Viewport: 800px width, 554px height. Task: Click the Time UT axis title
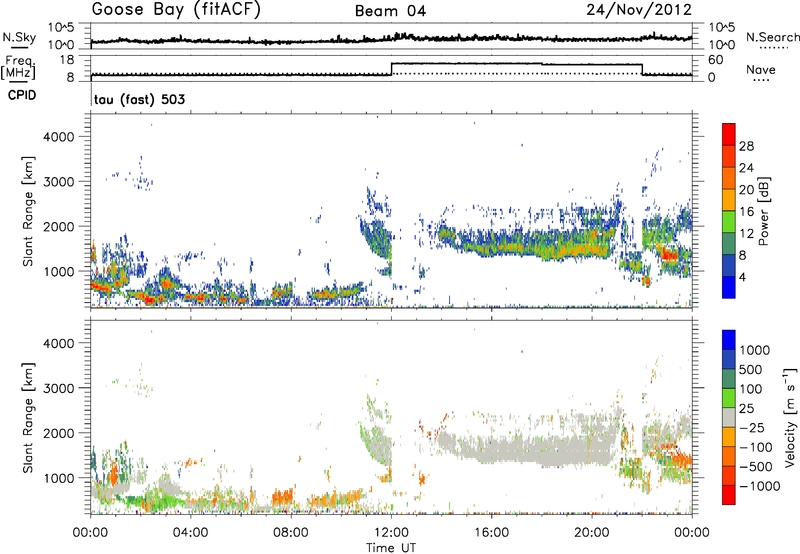[391, 548]
